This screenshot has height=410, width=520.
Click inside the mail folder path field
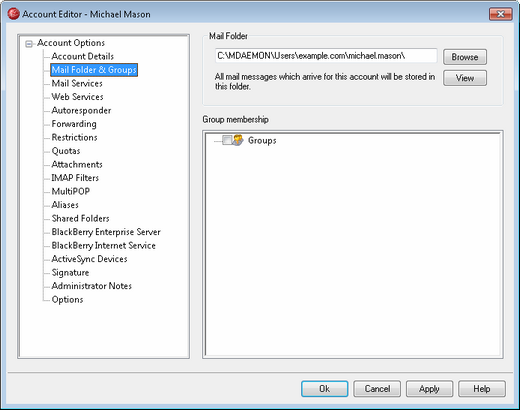pos(326,56)
